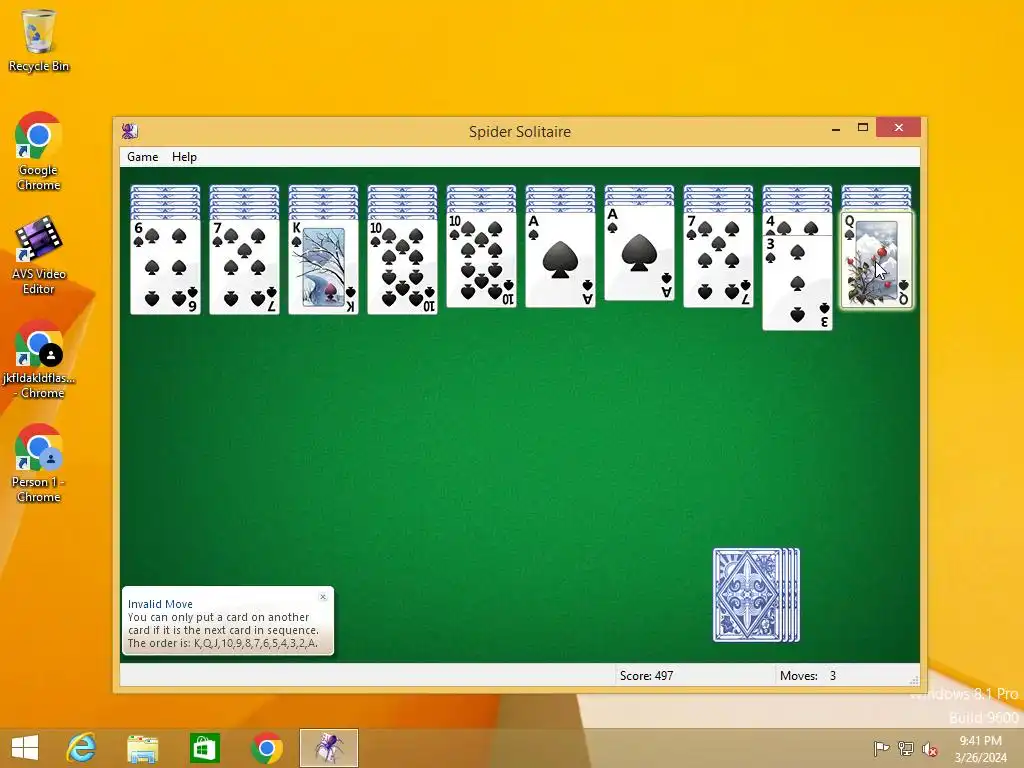Select the Queen of spades card
The image size is (1024, 768).
coord(876,260)
